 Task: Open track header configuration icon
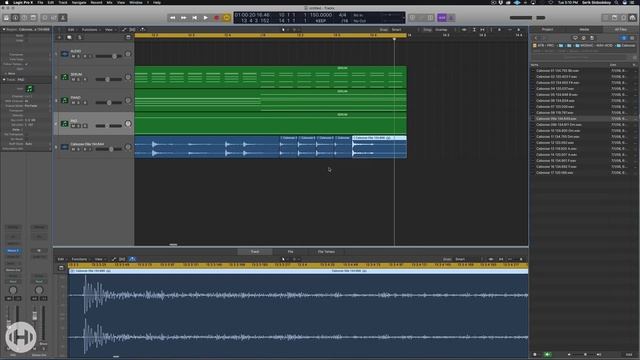128,38
